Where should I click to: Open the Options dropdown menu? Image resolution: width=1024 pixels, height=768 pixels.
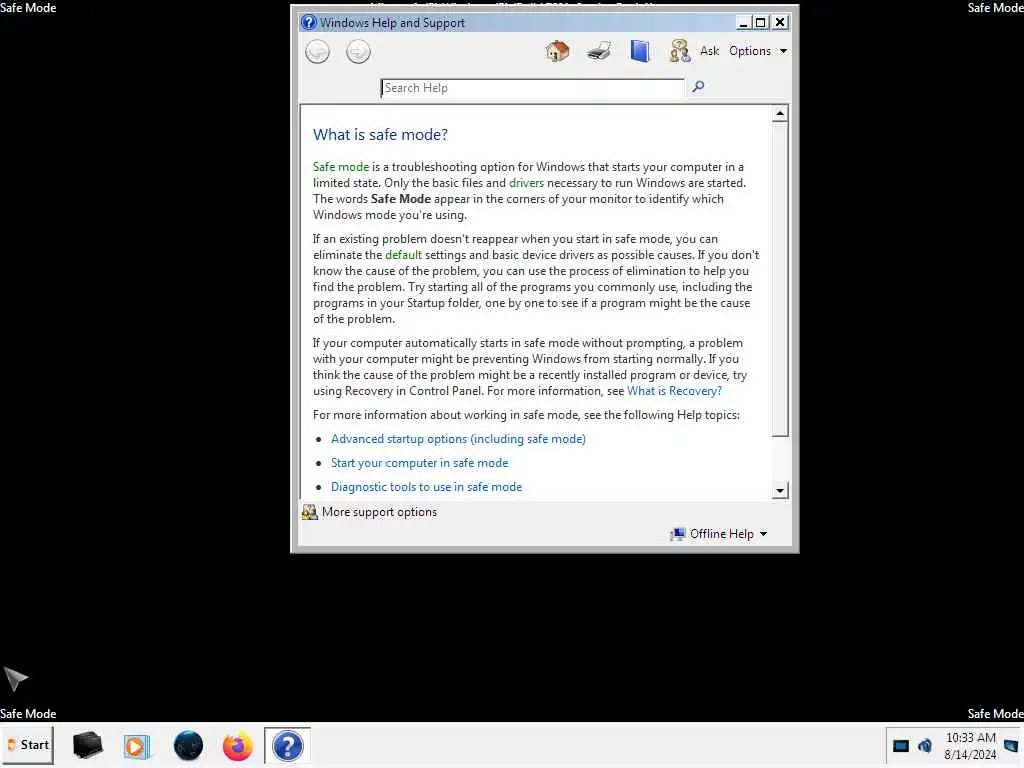(758, 51)
